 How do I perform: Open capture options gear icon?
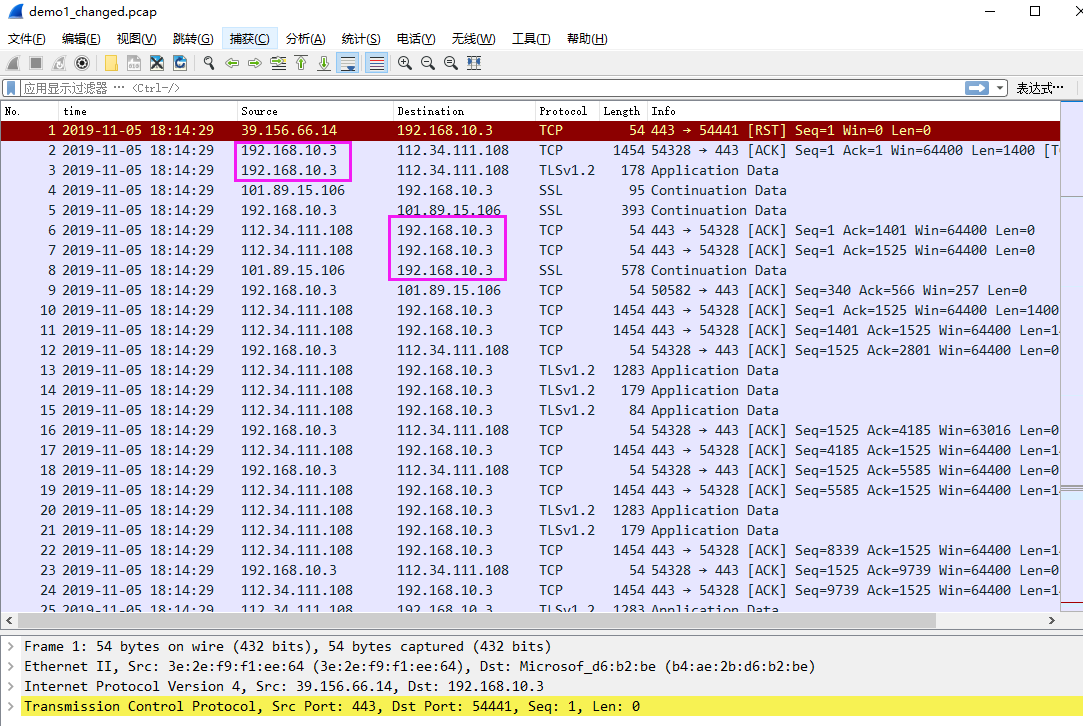click(x=82, y=64)
